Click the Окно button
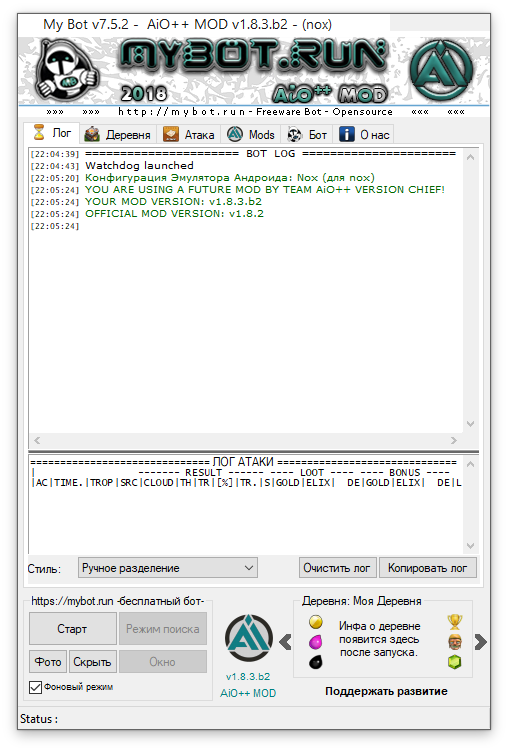This screenshot has height=751, width=508. 163,662
